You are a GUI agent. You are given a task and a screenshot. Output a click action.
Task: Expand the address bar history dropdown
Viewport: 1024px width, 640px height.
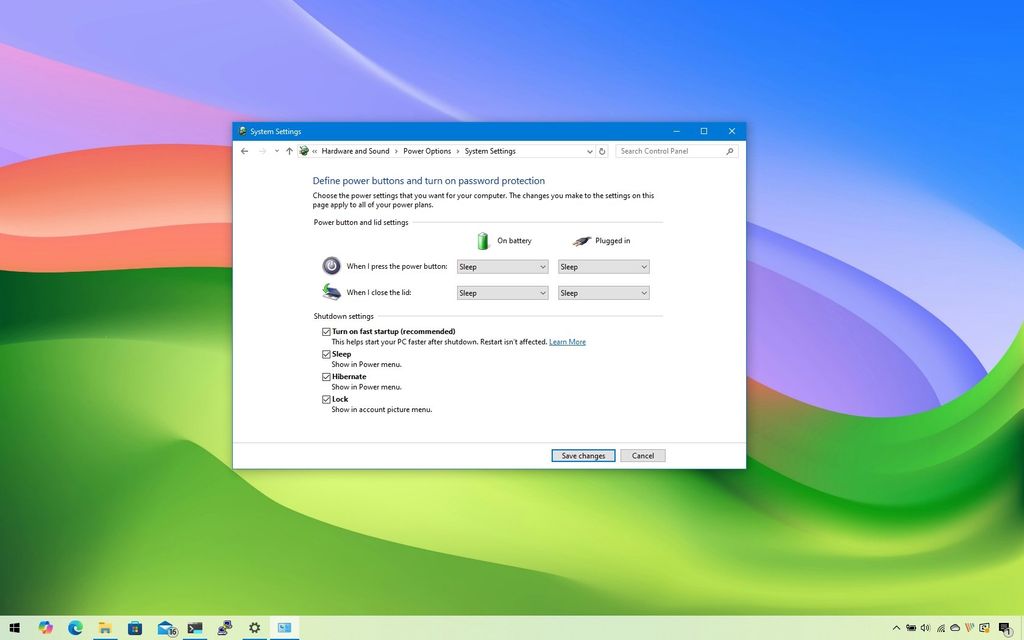pyautogui.click(x=589, y=151)
